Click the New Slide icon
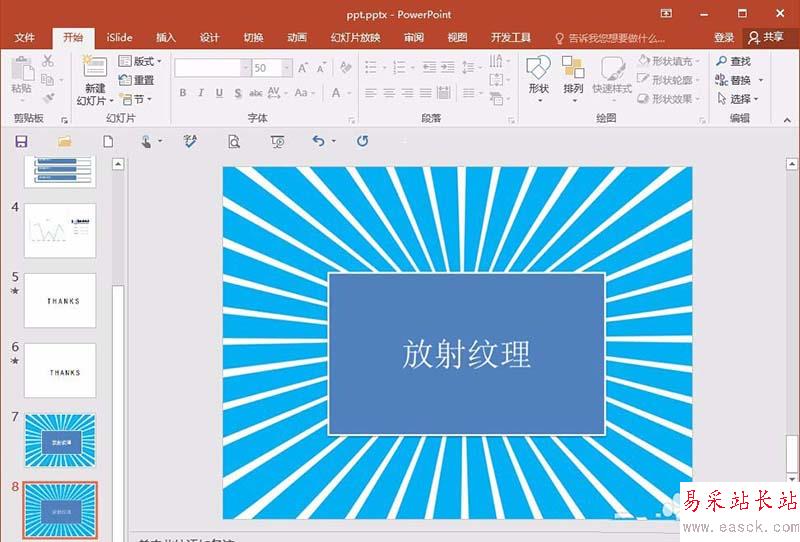This screenshot has height=542, width=800. pos(95,67)
